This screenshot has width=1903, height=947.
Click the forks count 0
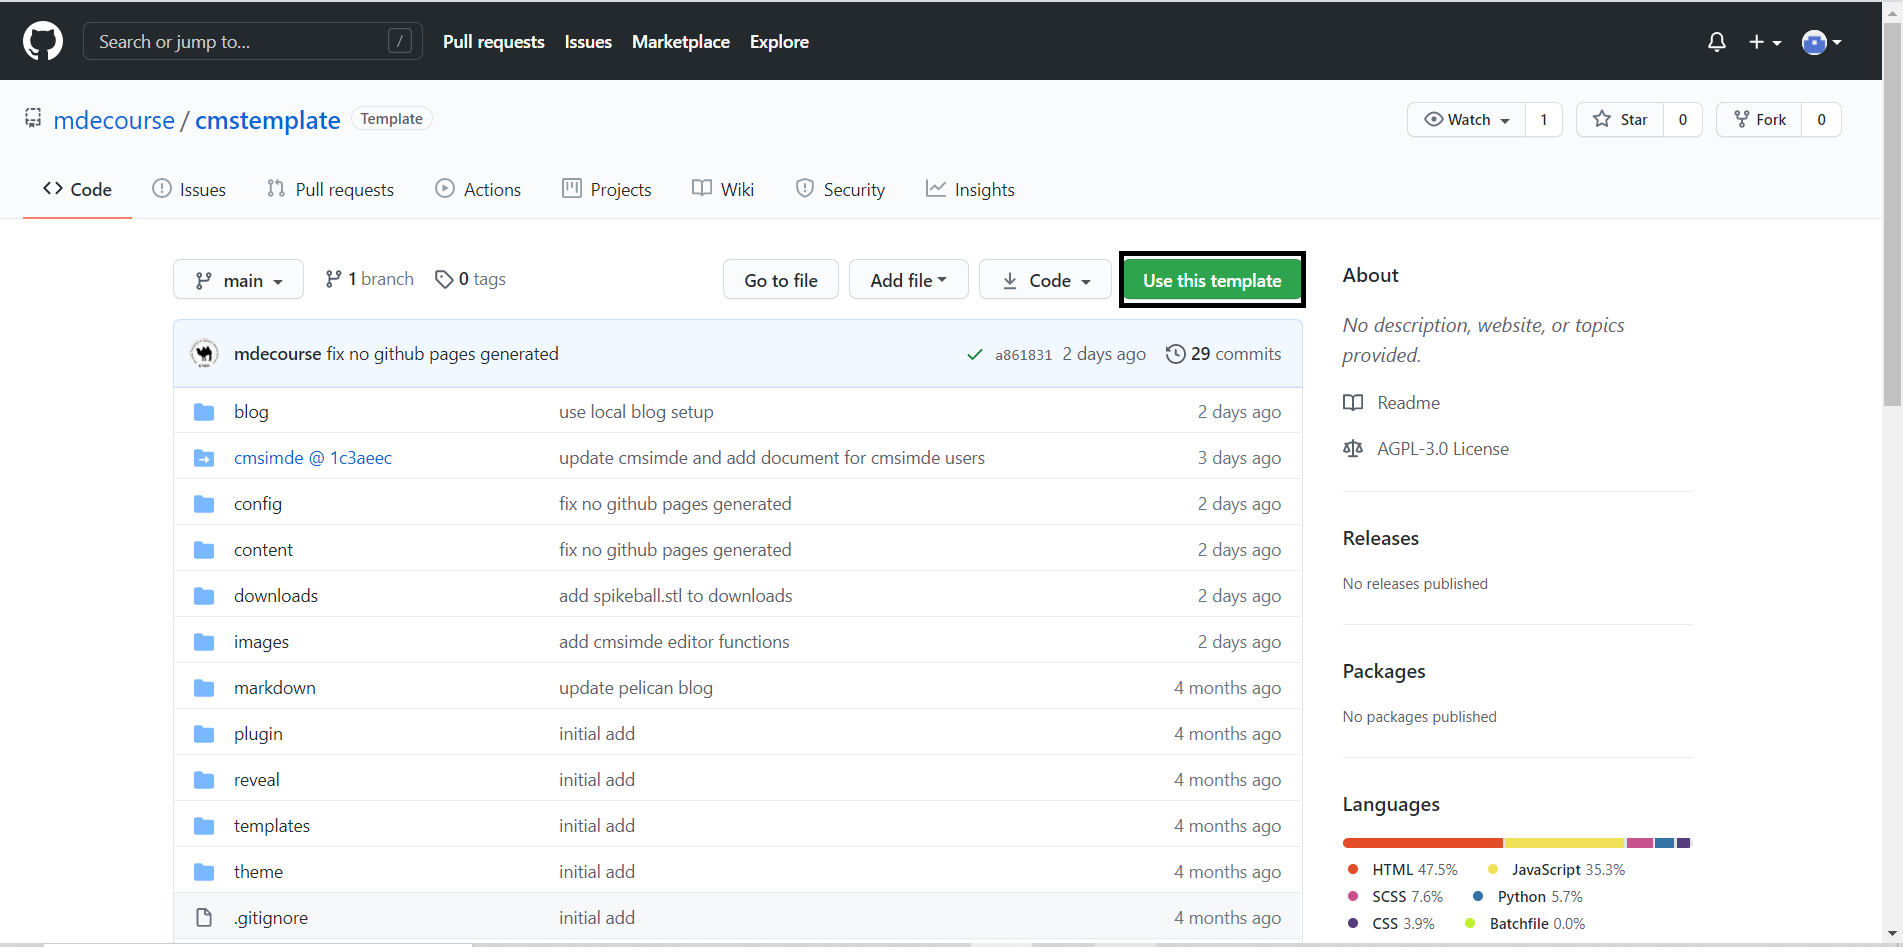1822,120
